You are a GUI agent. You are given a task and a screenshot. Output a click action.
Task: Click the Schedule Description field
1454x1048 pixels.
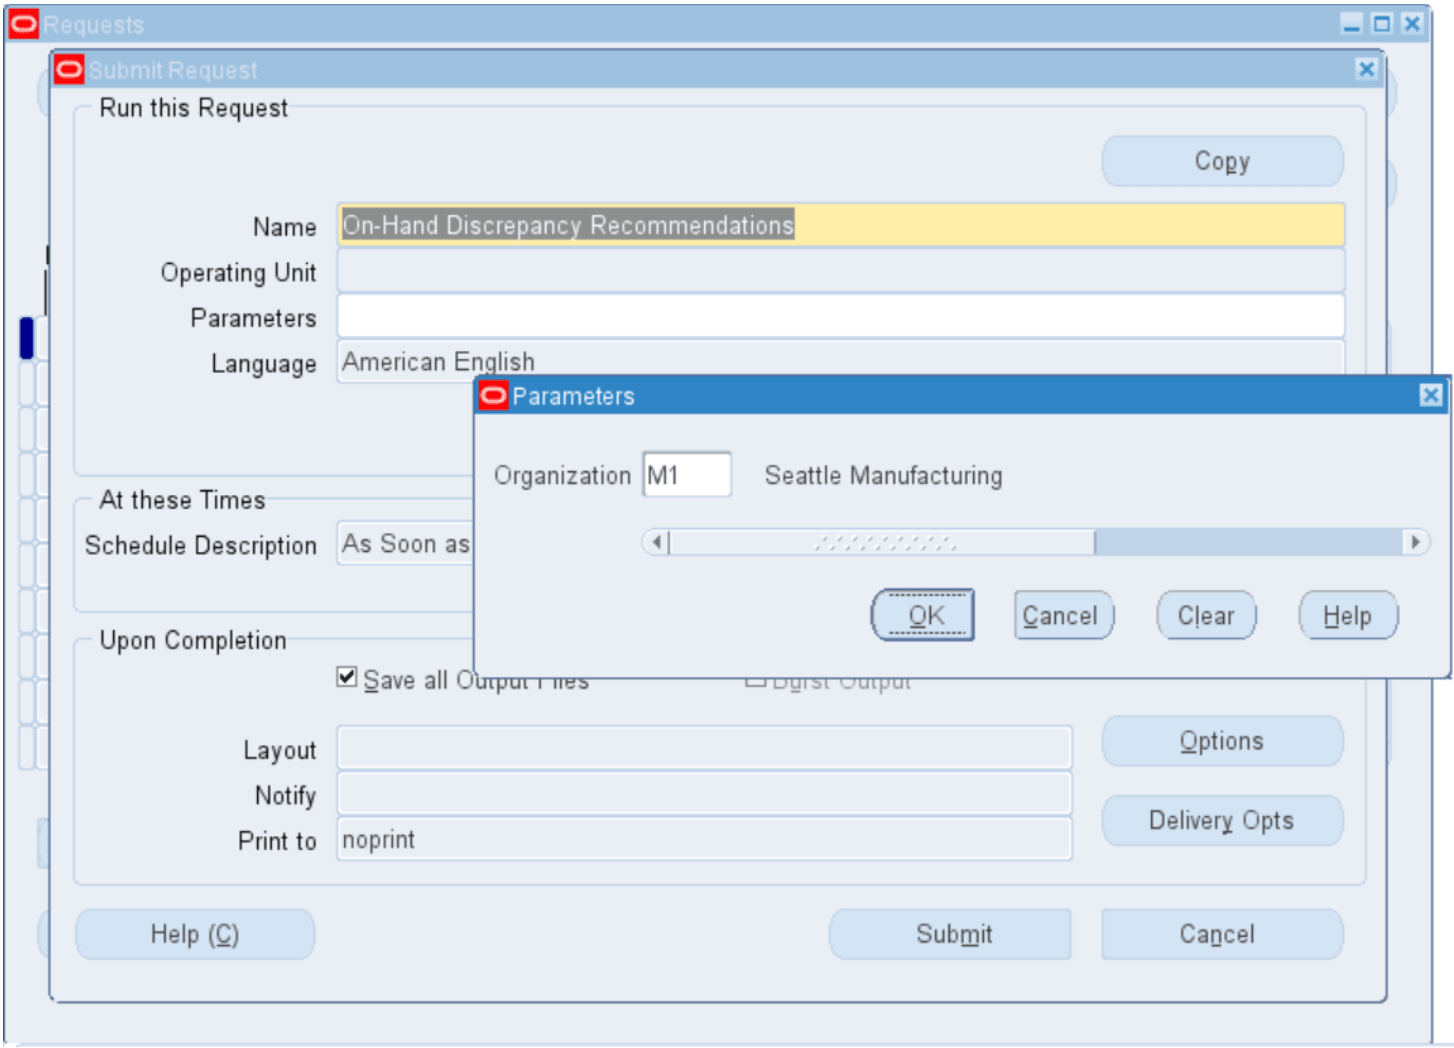[405, 543]
